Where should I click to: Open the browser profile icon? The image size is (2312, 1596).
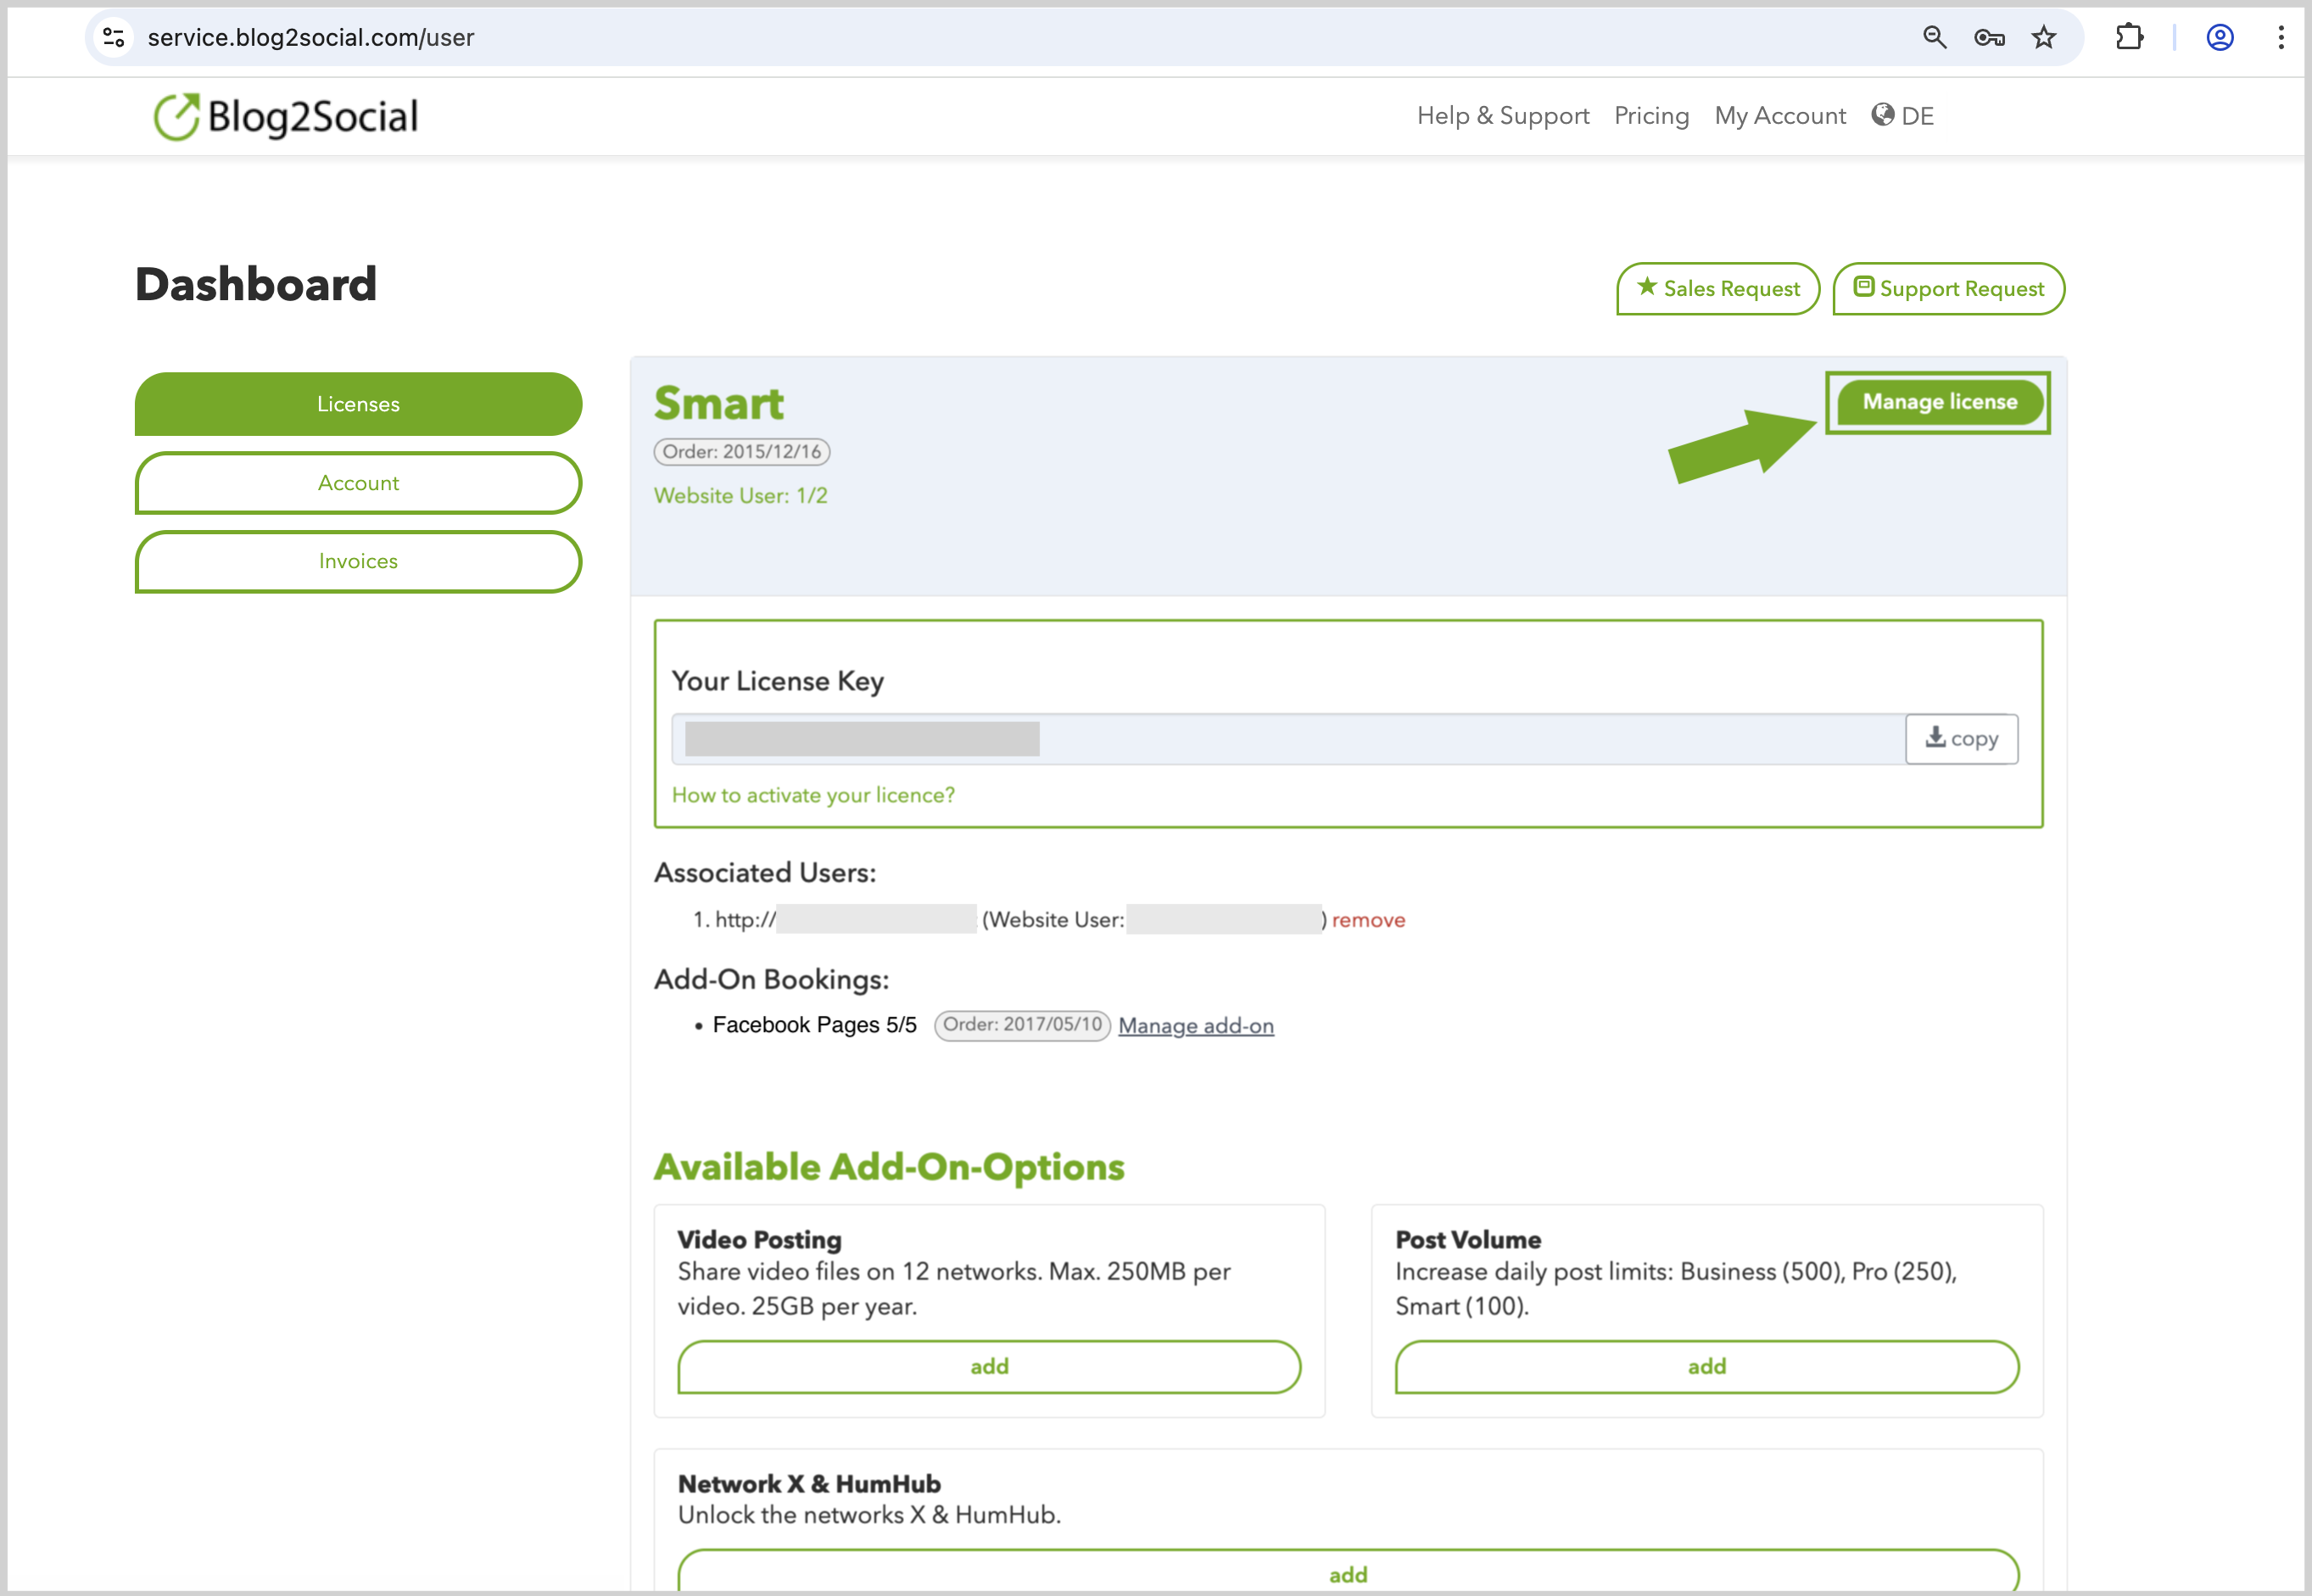click(x=2220, y=37)
